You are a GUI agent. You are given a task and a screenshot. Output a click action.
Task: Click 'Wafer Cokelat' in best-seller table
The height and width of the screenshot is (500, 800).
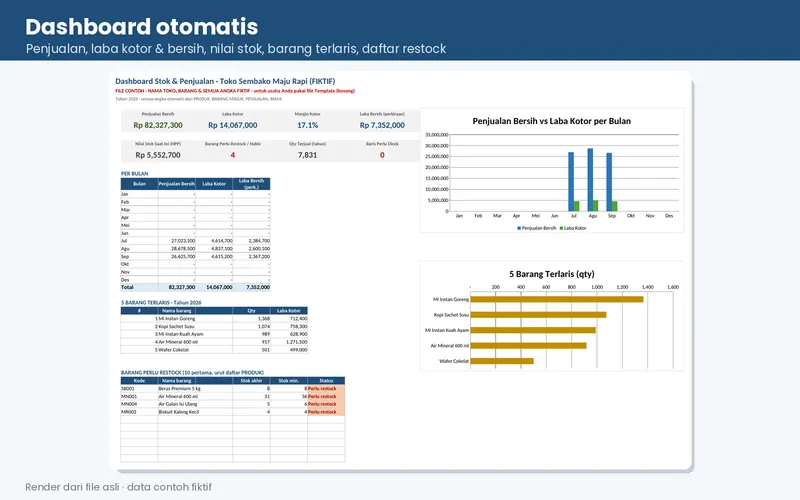tap(173, 349)
